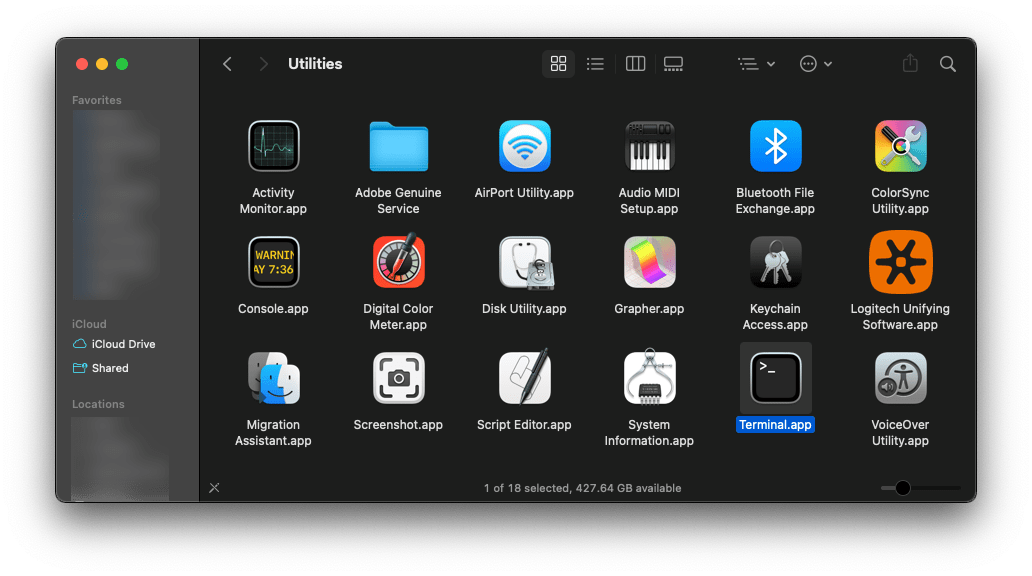
Task: Select the Keychain Access app icon
Action: point(775,263)
